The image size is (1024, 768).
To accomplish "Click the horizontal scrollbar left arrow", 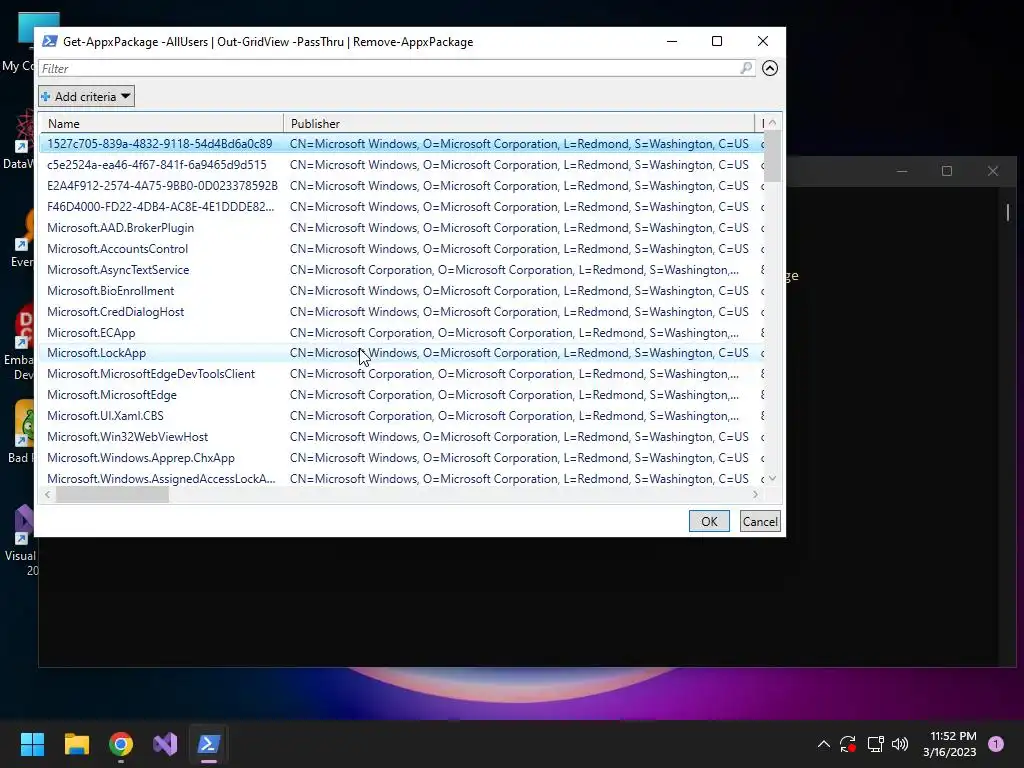I will tap(47, 495).
